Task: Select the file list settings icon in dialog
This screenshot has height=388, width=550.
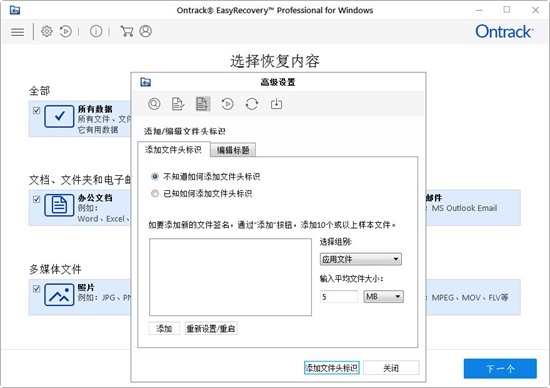Action: click(178, 104)
